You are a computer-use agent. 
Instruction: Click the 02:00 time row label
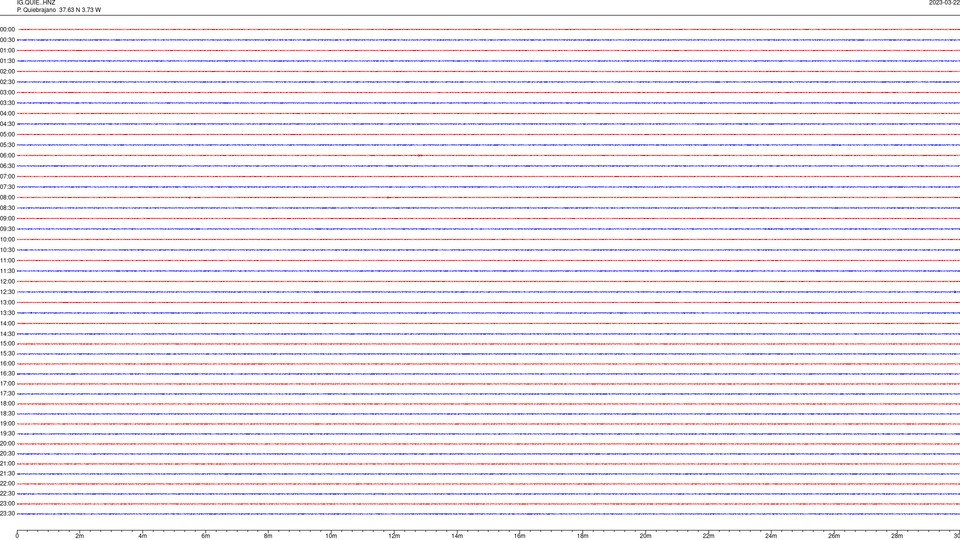[x=7, y=72]
